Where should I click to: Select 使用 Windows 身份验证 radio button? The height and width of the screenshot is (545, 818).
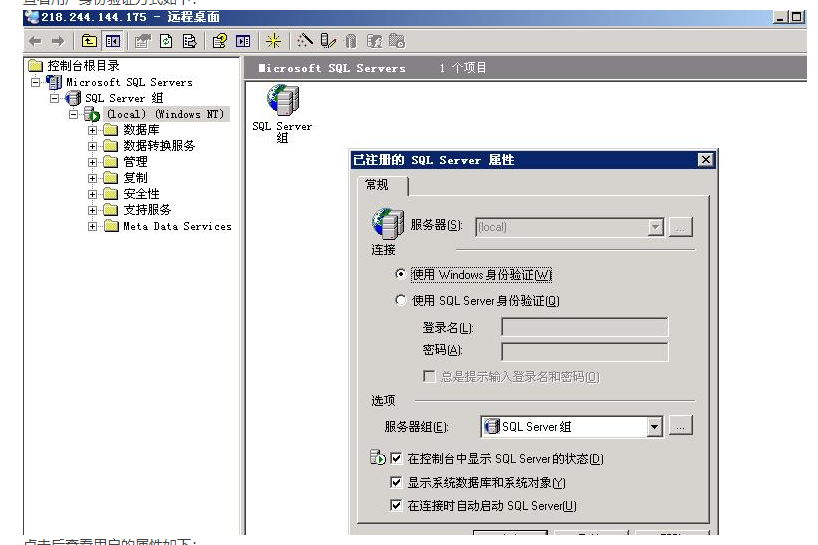[x=401, y=274]
